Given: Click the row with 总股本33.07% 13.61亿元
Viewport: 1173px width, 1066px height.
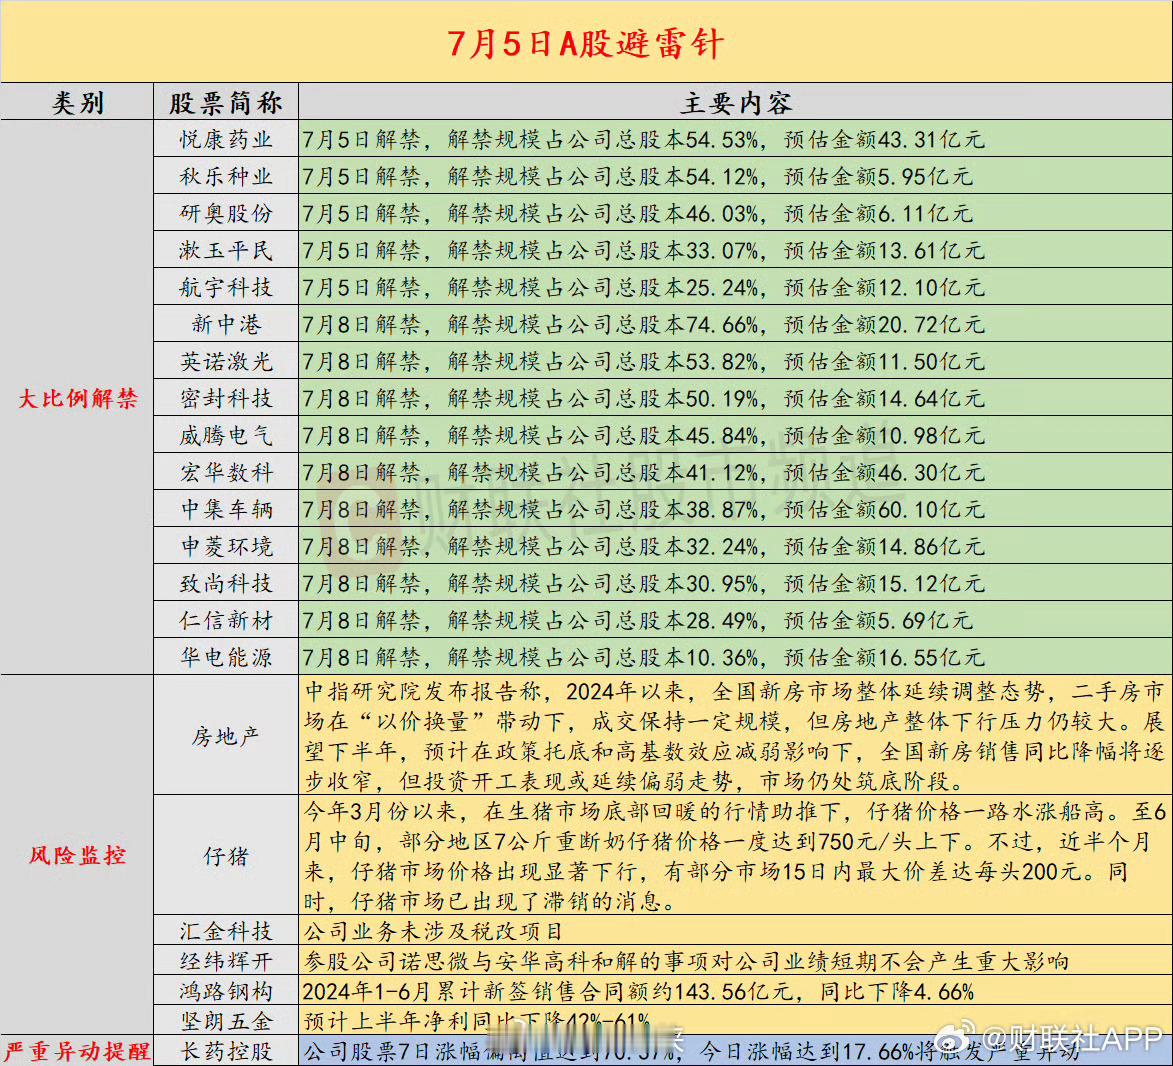Looking at the screenshot, I should (x=735, y=251).
